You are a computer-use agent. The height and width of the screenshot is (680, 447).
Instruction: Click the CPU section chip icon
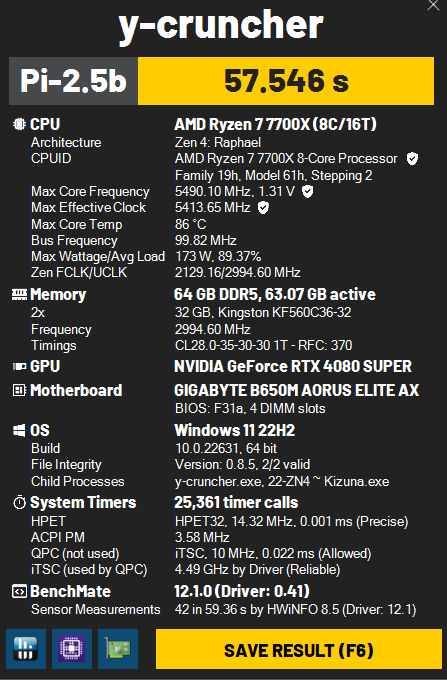coord(19,124)
